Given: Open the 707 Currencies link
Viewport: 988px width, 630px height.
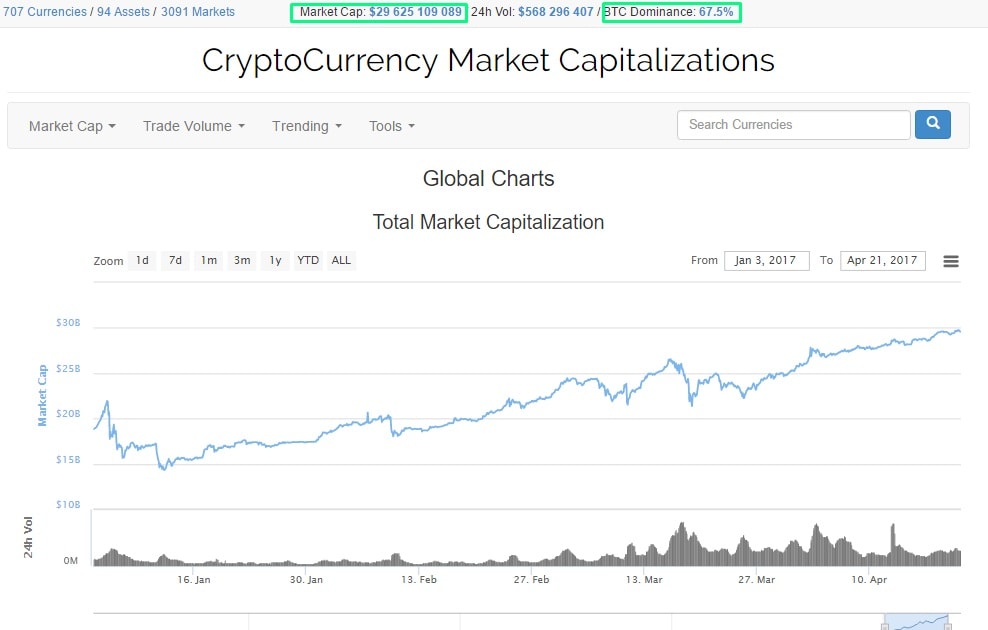Looking at the screenshot, I should [44, 12].
